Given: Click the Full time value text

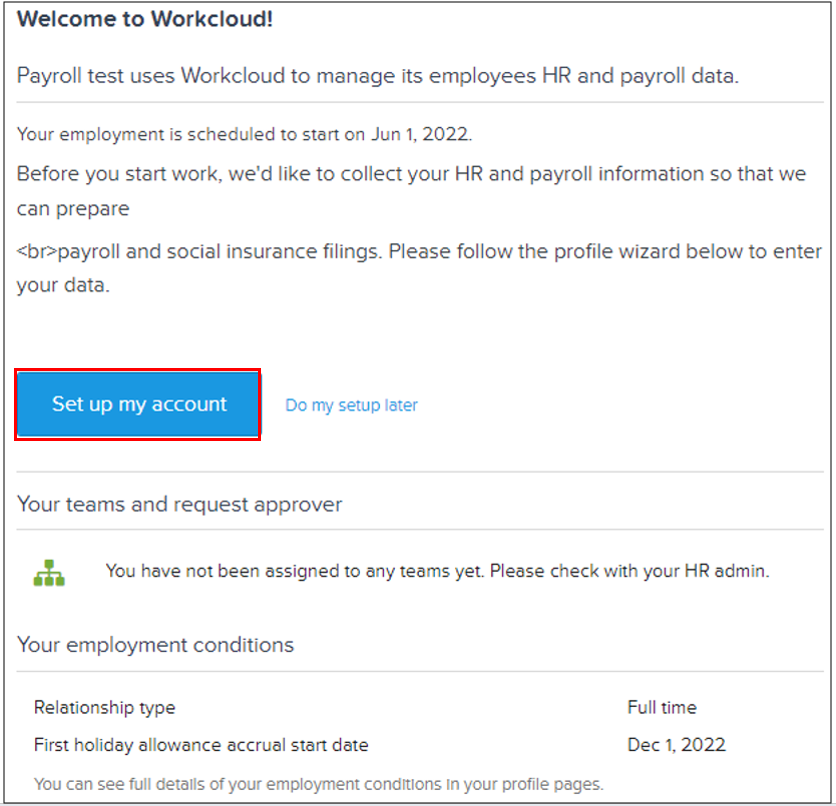Looking at the screenshot, I should click(x=662, y=707).
